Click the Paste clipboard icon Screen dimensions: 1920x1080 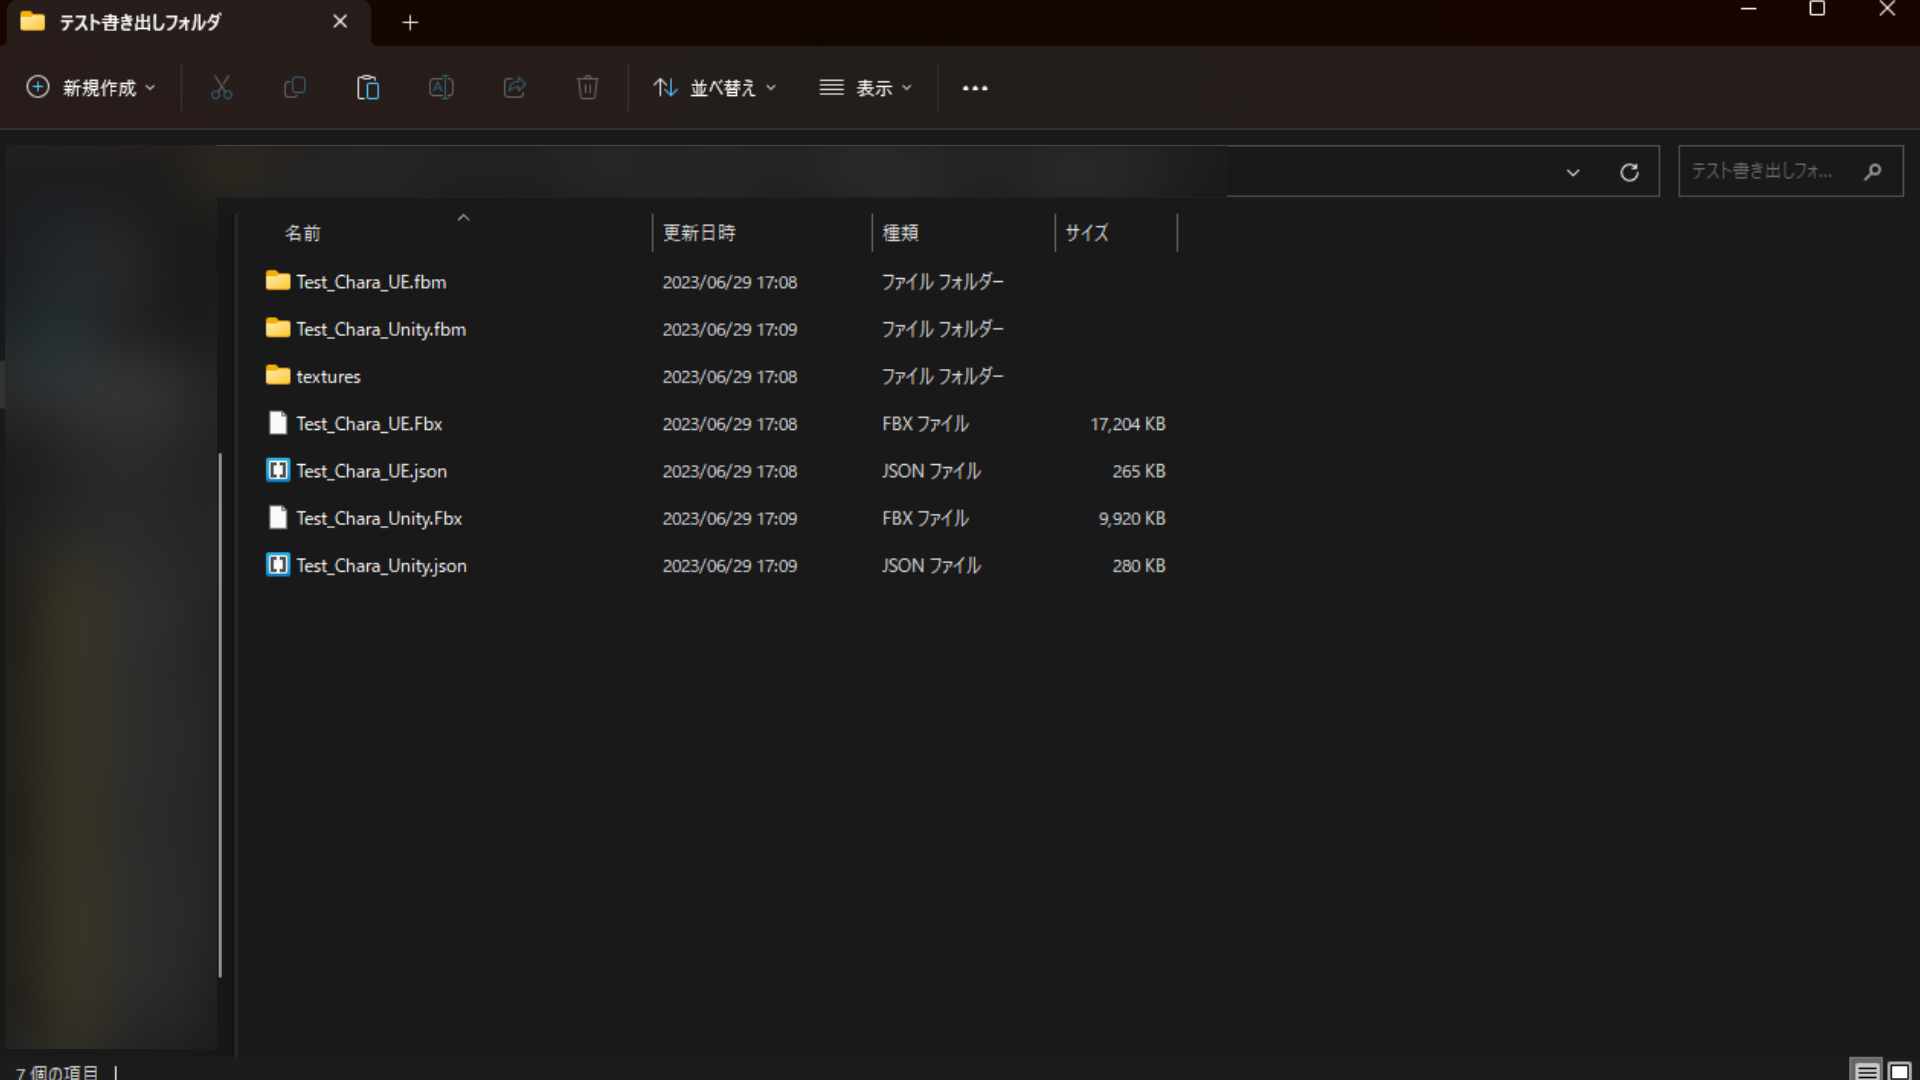click(x=367, y=88)
